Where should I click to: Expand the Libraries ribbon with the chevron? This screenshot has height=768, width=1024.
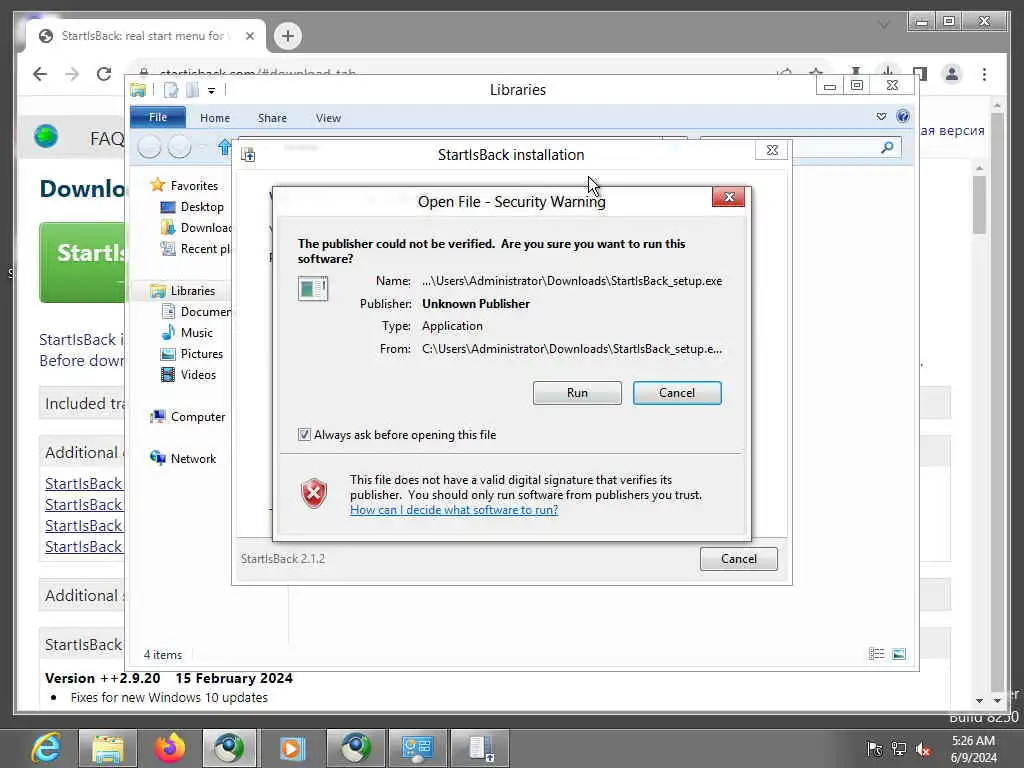point(881,117)
